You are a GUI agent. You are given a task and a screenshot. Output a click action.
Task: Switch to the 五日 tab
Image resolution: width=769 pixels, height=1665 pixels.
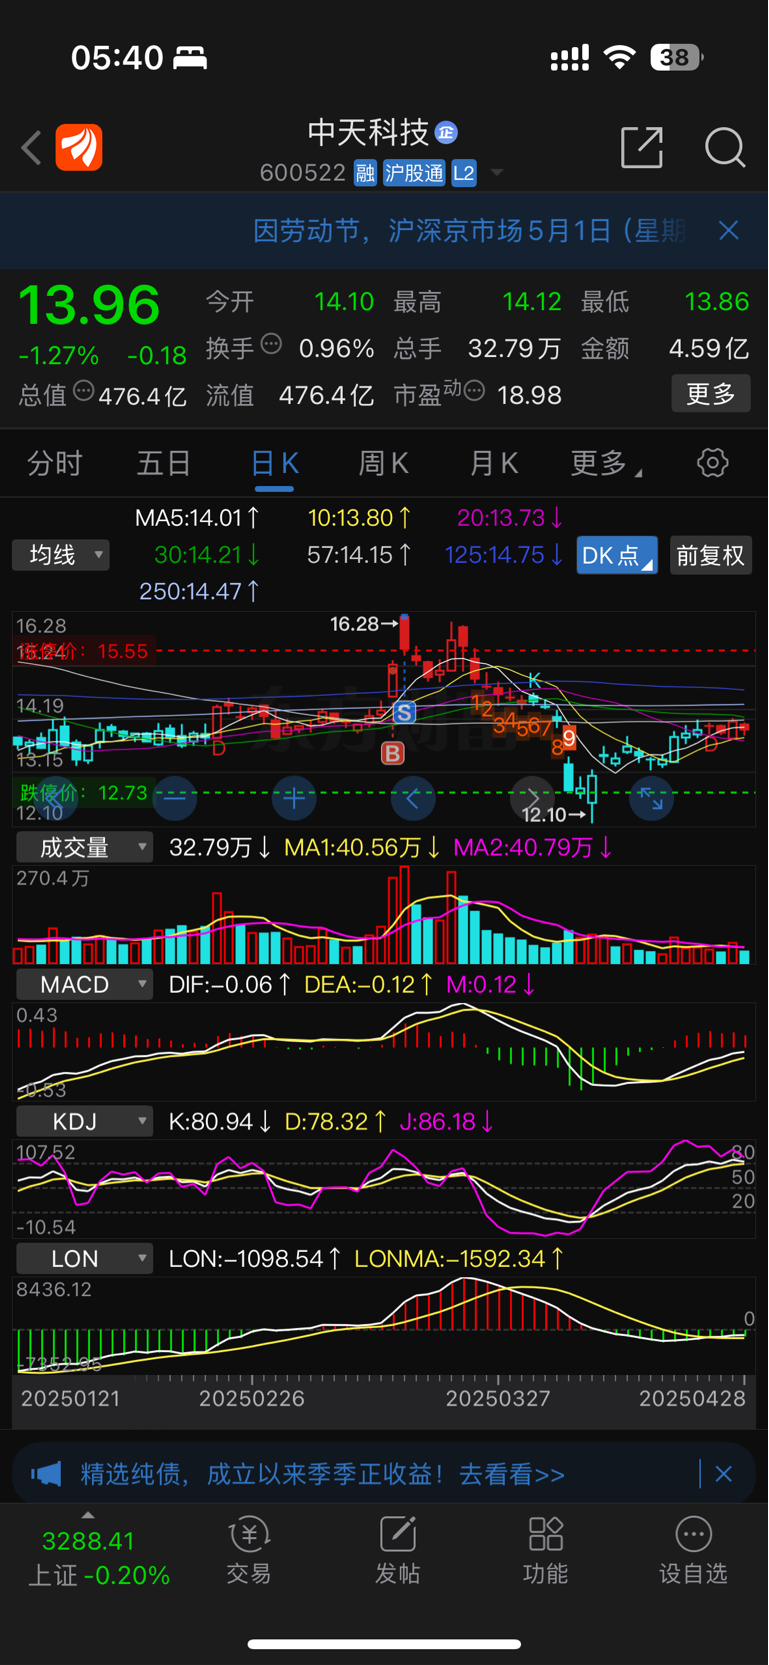(164, 463)
